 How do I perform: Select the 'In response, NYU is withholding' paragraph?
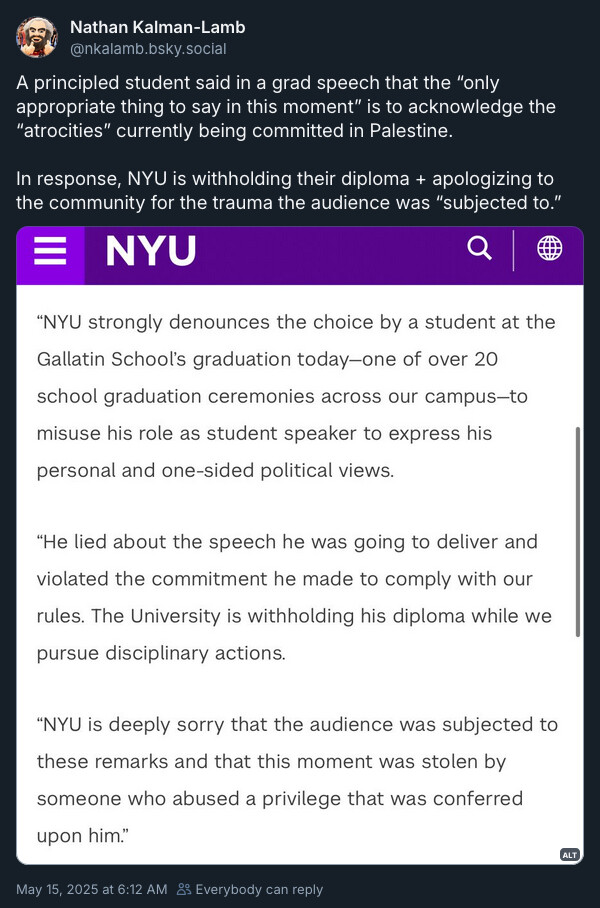click(286, 191)
